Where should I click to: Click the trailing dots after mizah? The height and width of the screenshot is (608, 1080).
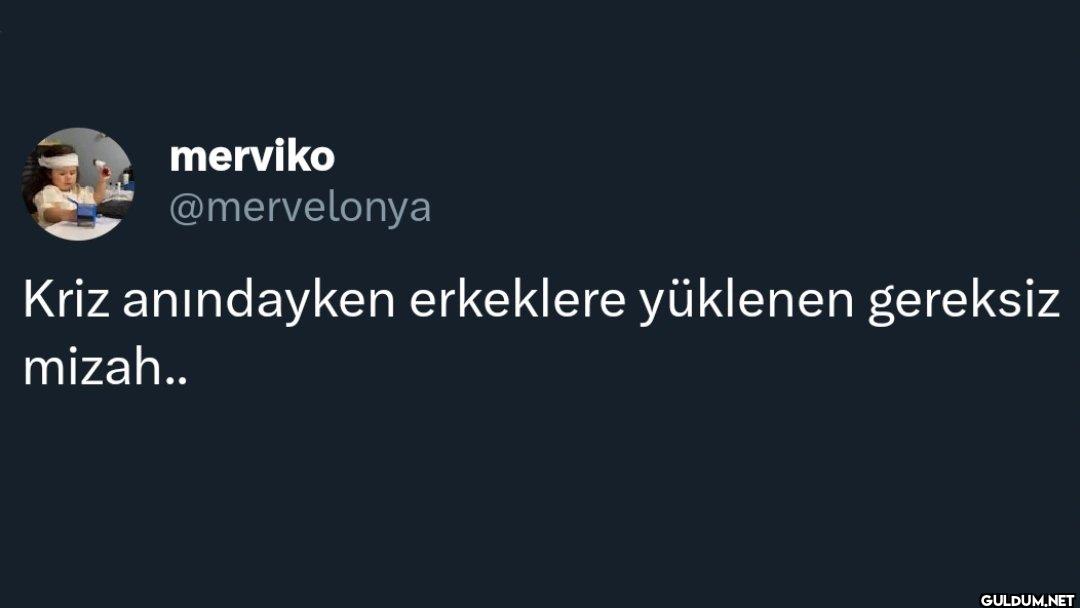(176, 381)
